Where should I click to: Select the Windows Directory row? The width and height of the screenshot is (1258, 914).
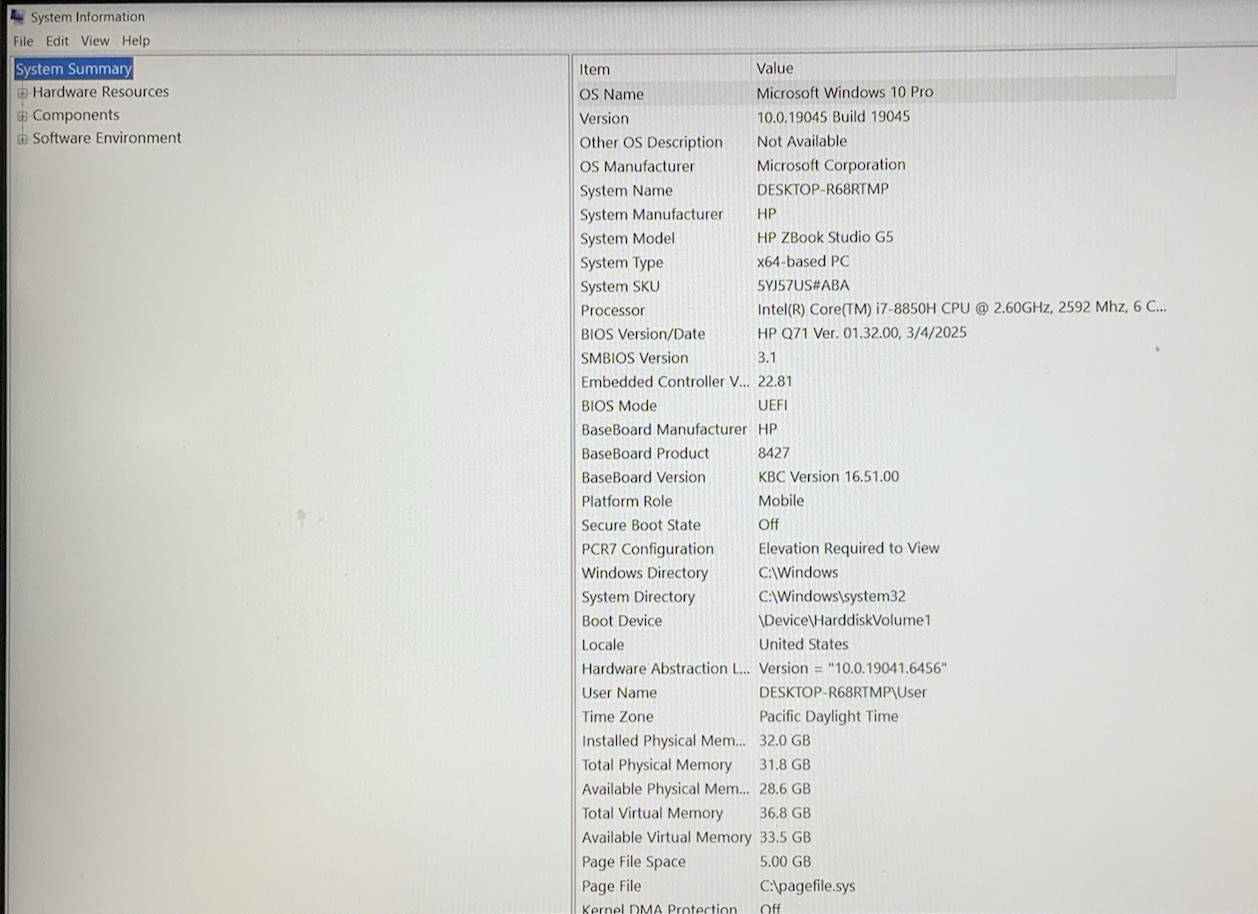(x=875, y=573)
